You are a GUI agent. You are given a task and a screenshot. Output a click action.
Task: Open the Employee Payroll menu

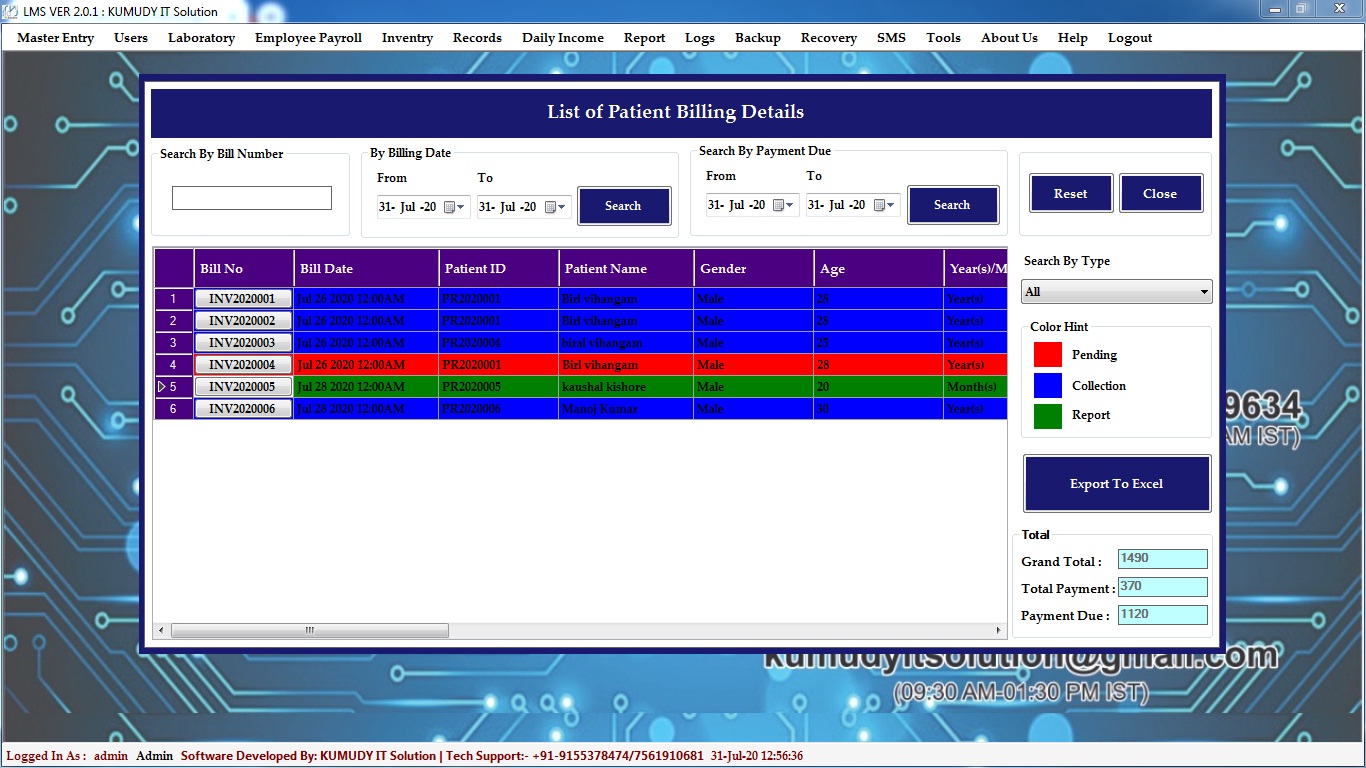pyautogui.click(x=308, y=38)
